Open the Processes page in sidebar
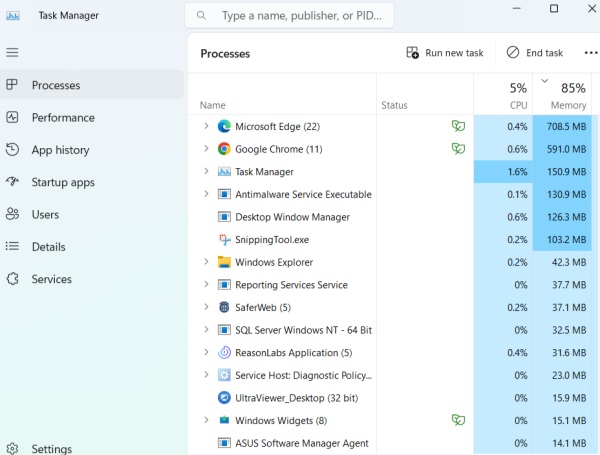Screen dimensions: 600x455 point(92,85)
